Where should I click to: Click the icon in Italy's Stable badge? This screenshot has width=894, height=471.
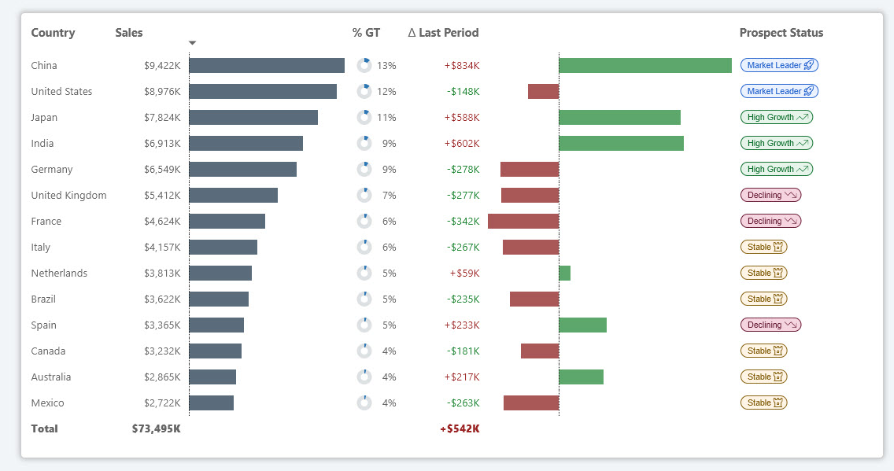click(780, 247)
